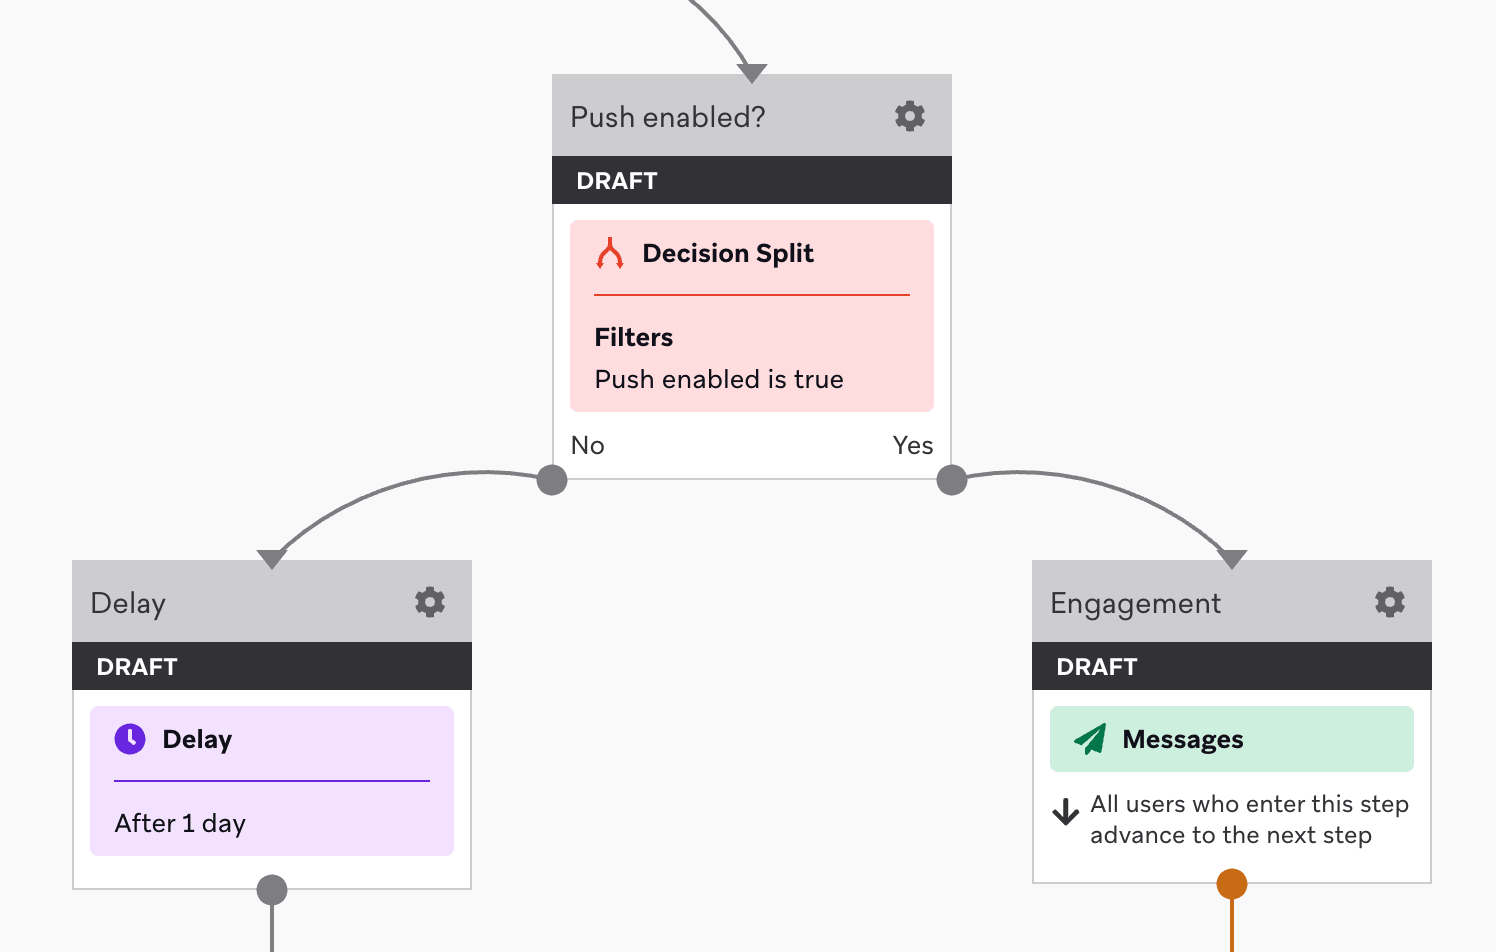Open the Delay step settings gear
This screenshot has width=1496, height=952.
point(430,602)
